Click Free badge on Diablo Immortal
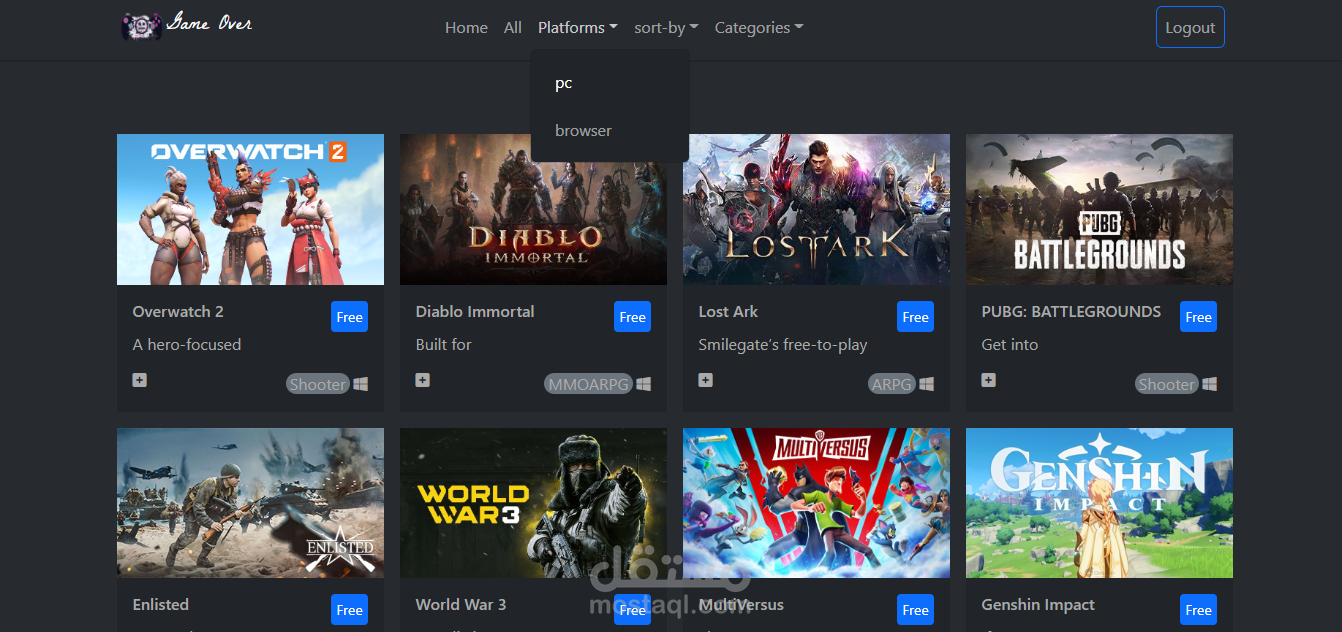The width and height of the screenshot is (1342, 632). click(633, 317)
